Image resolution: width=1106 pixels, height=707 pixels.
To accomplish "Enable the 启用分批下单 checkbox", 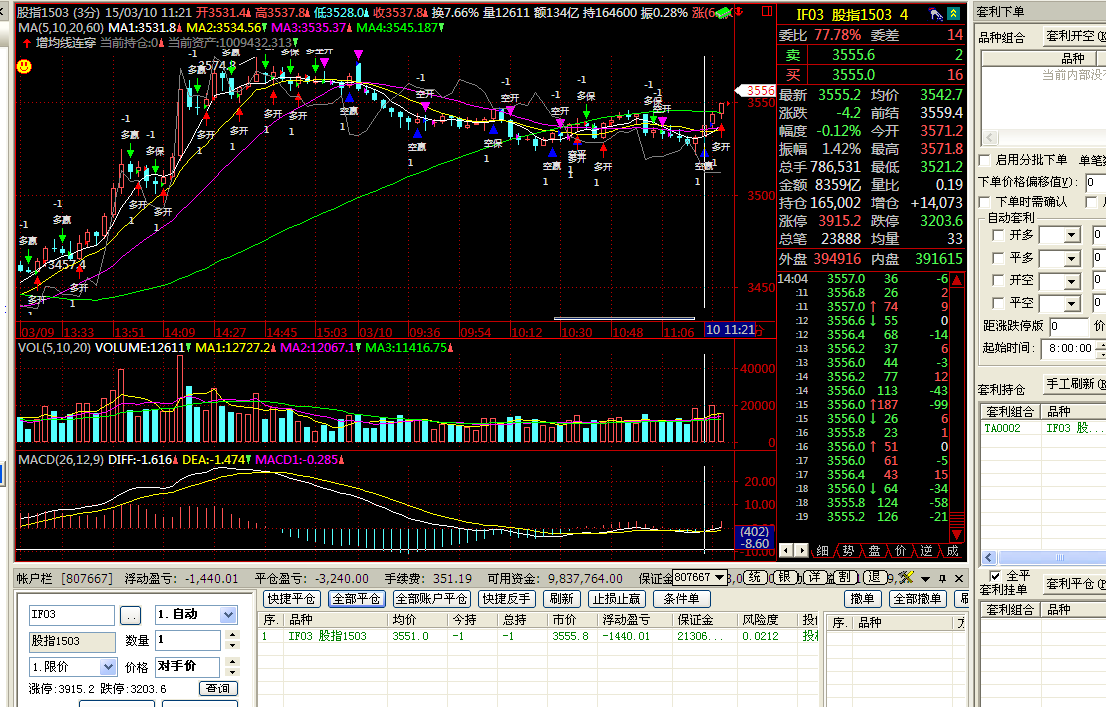I will point(985,160).
